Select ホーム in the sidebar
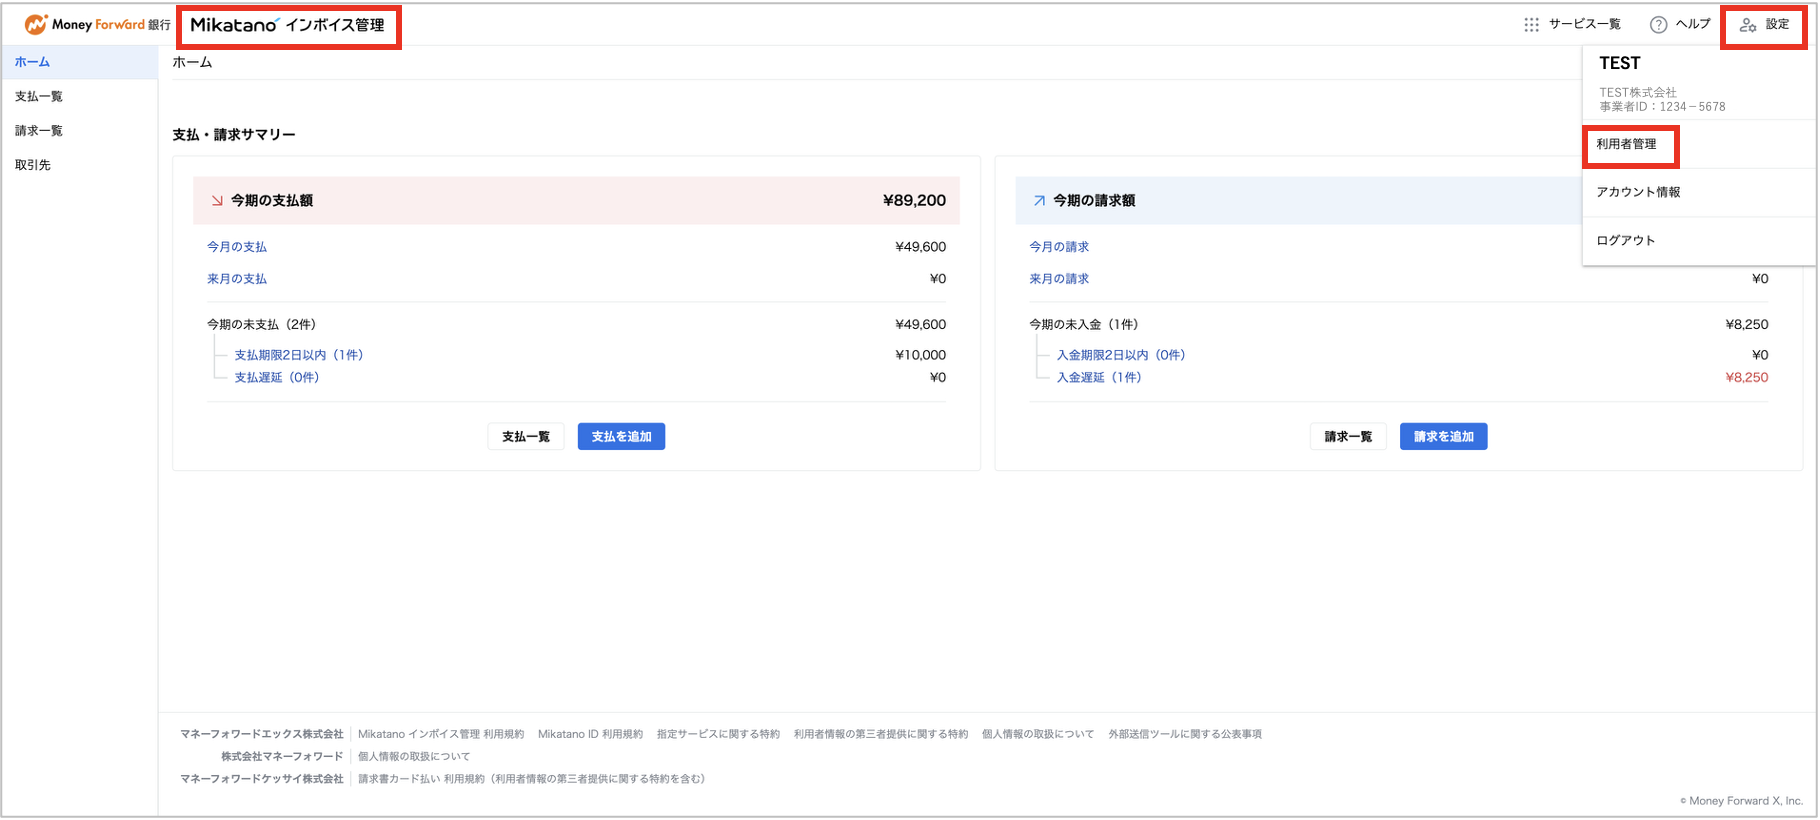The image size is (1820, 820). (x=79, y=62)
